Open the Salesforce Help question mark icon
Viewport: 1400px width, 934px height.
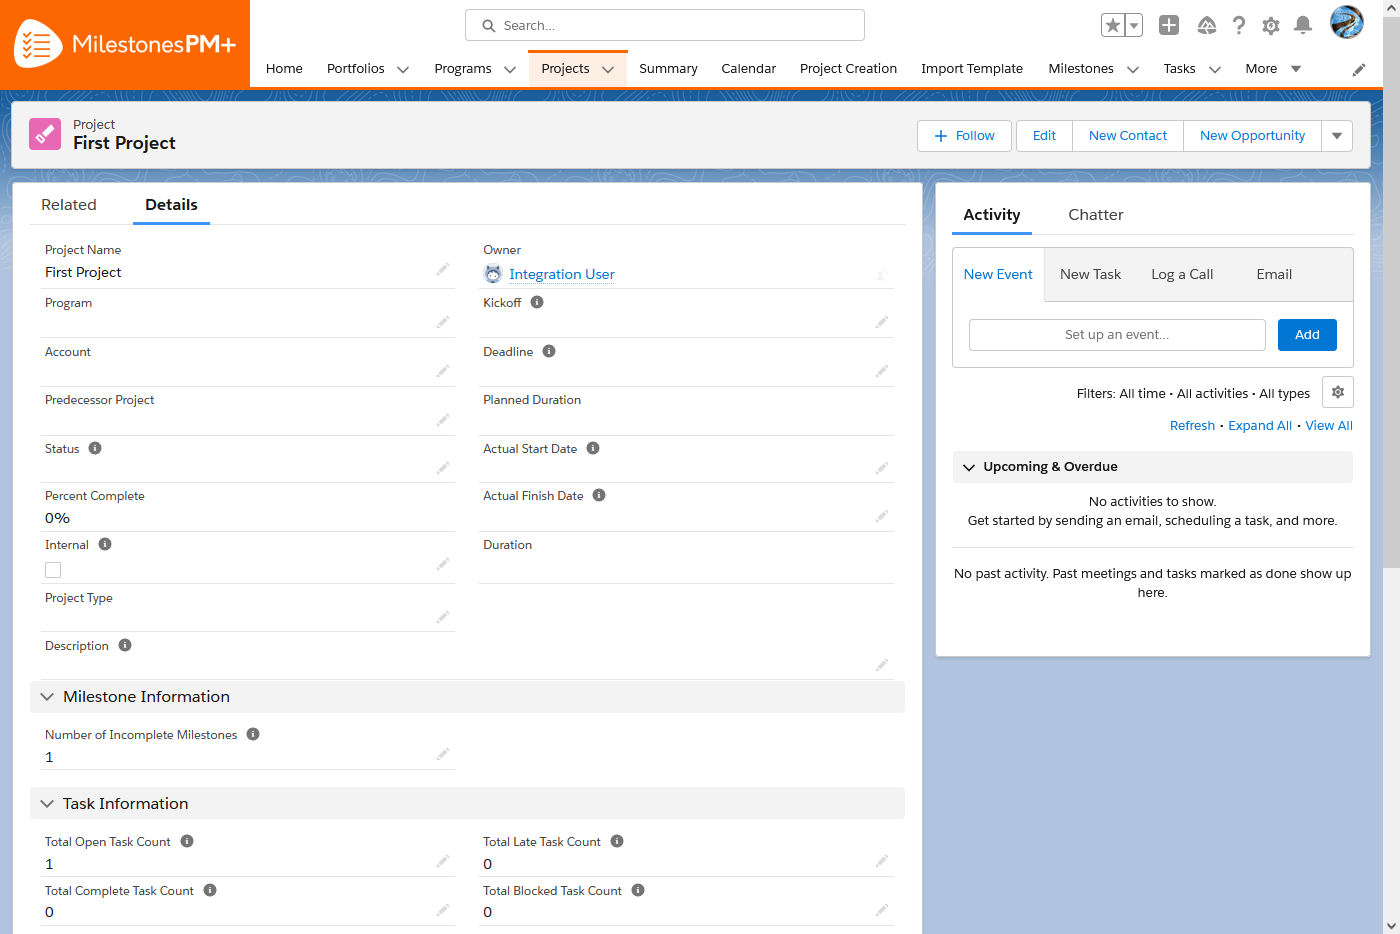[x=1239, y=25]
